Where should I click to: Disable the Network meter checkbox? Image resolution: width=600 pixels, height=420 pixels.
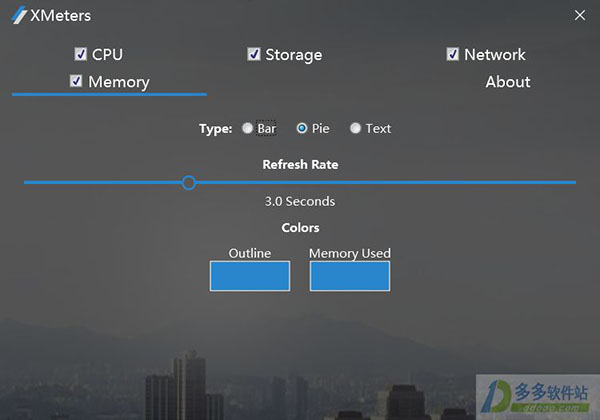pyautogui.click(x=453, y=54)
